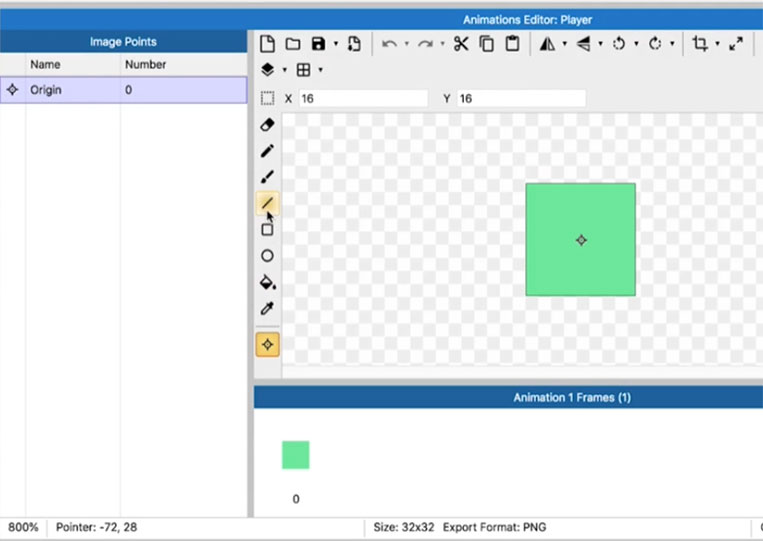Flip the image vertically

(583, 44)
